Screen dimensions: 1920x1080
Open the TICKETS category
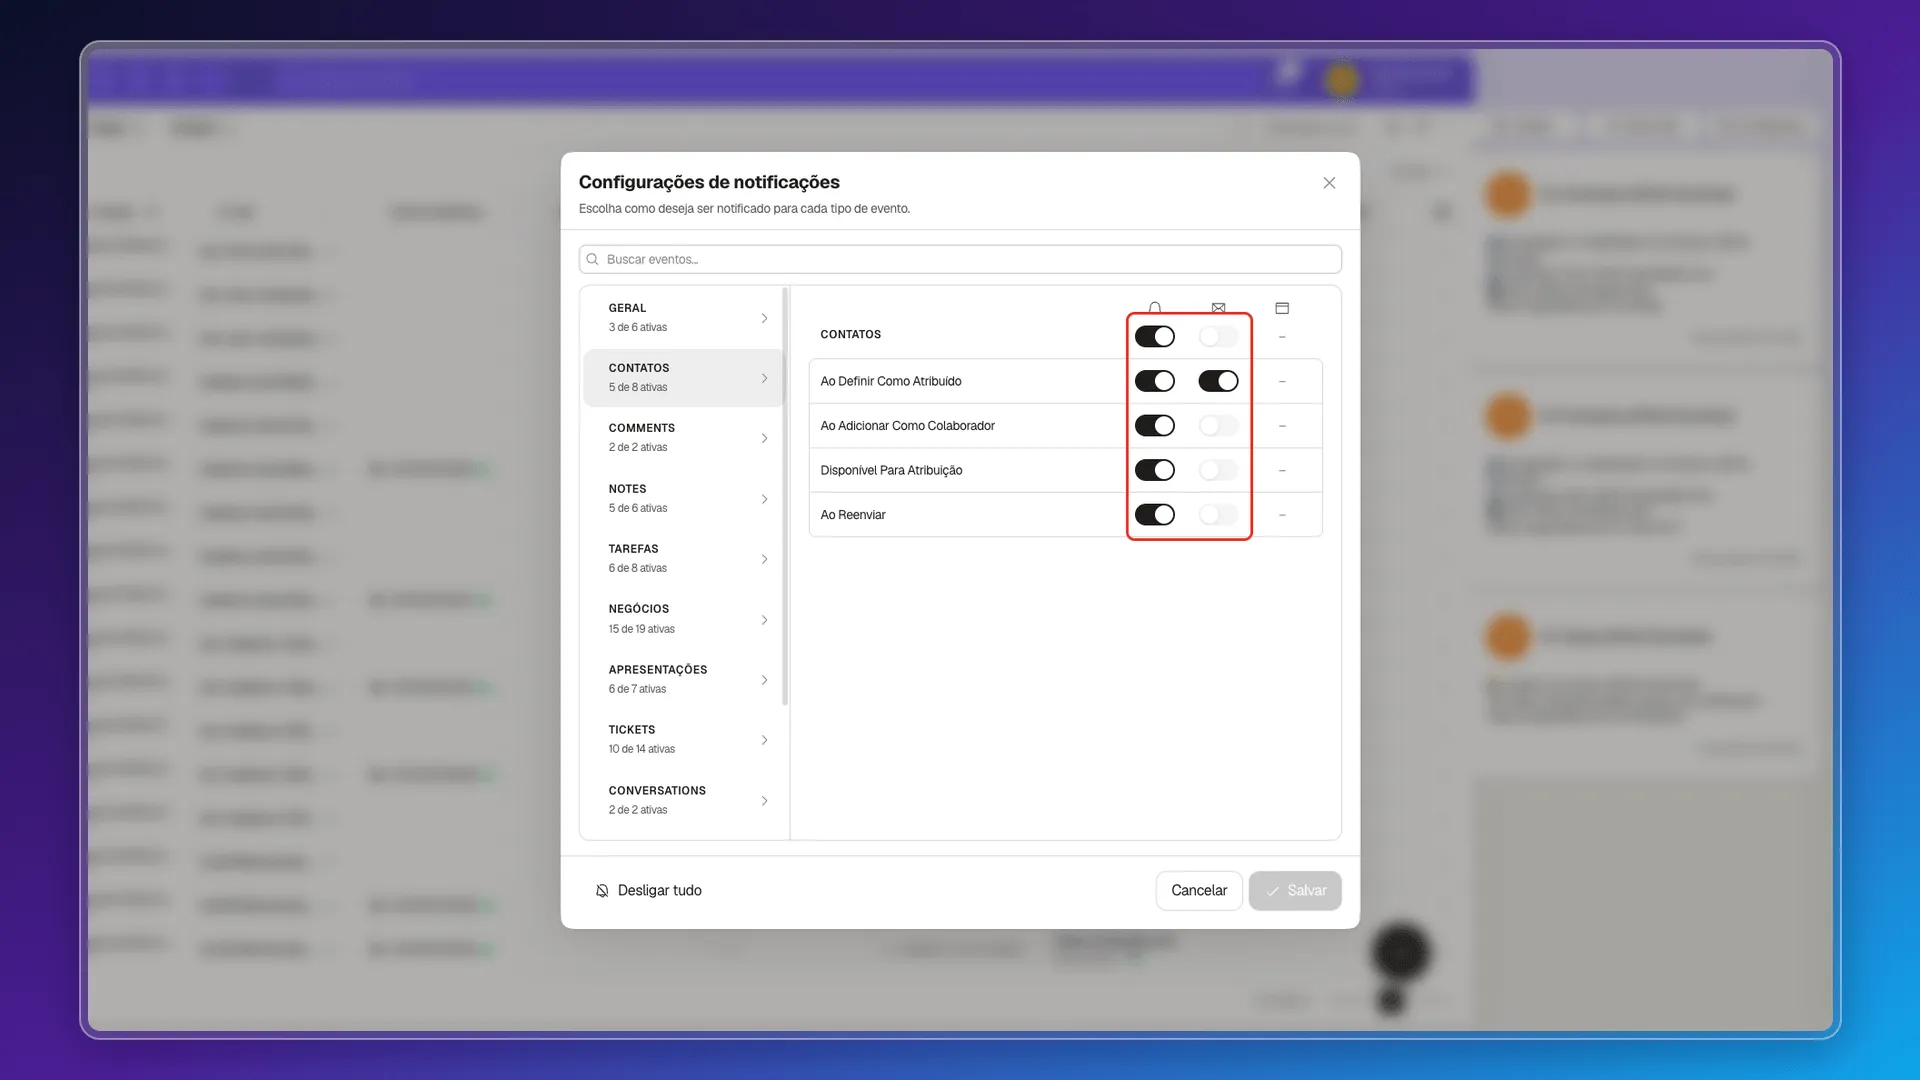(682, 740)
